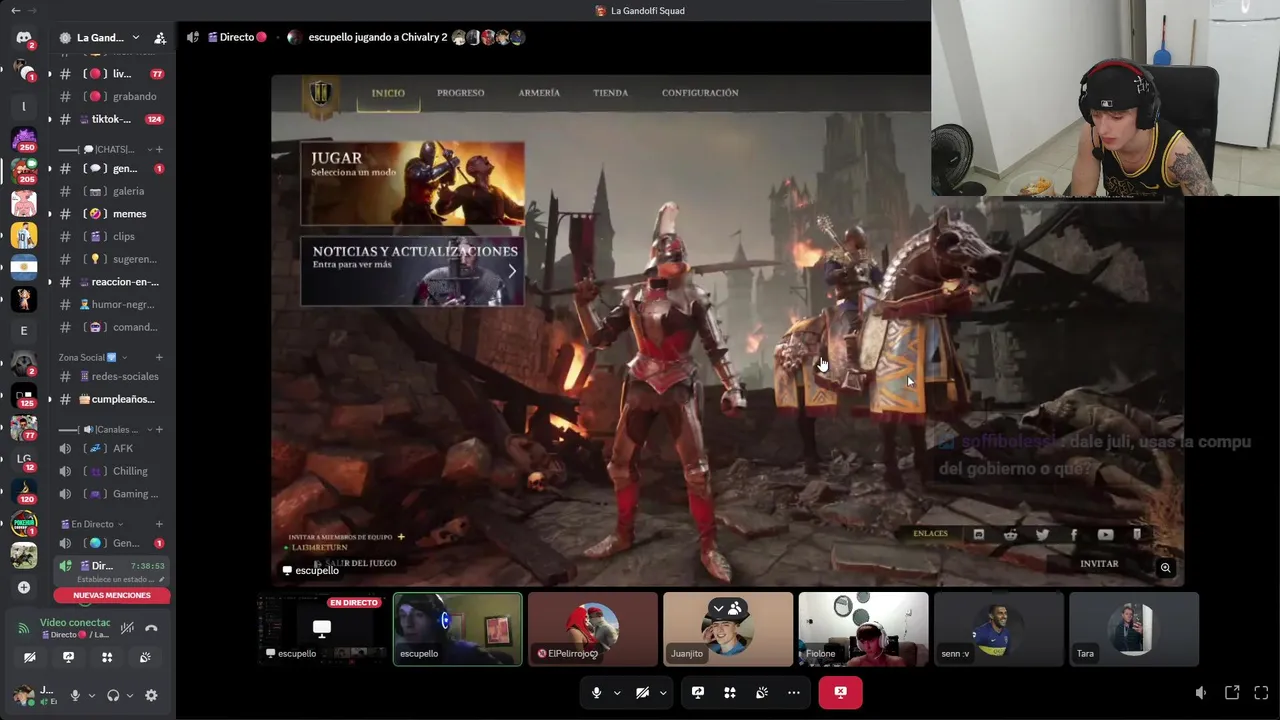Viewport: 1280px width, 720px height.
Task: Open the LG server with 12 badge
Action: (x=23, y=459)
